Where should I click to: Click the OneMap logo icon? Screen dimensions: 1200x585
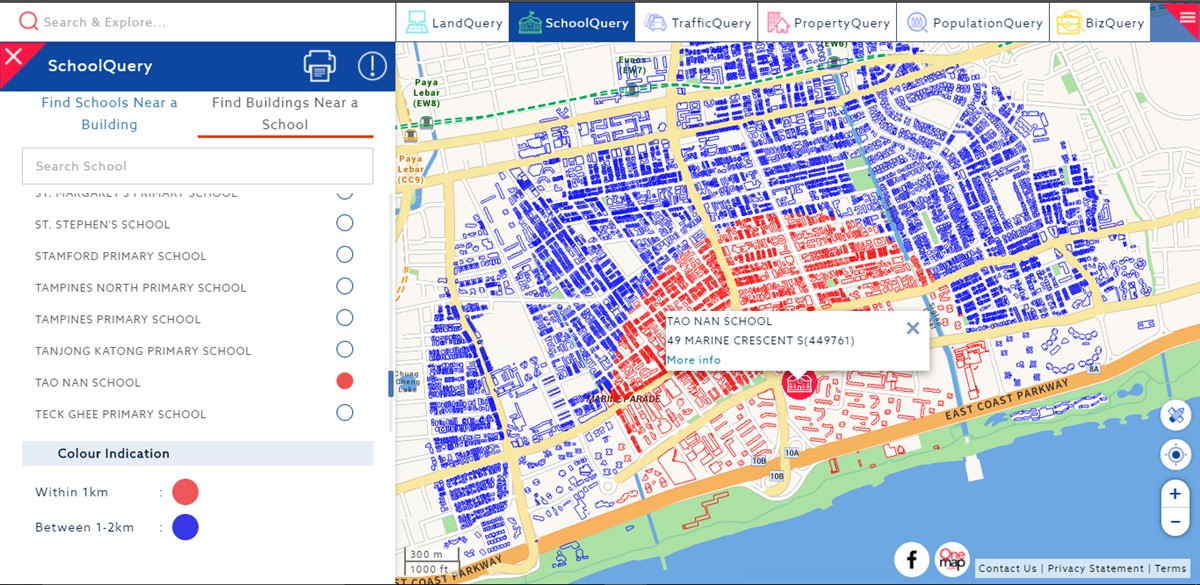[952, 559]
